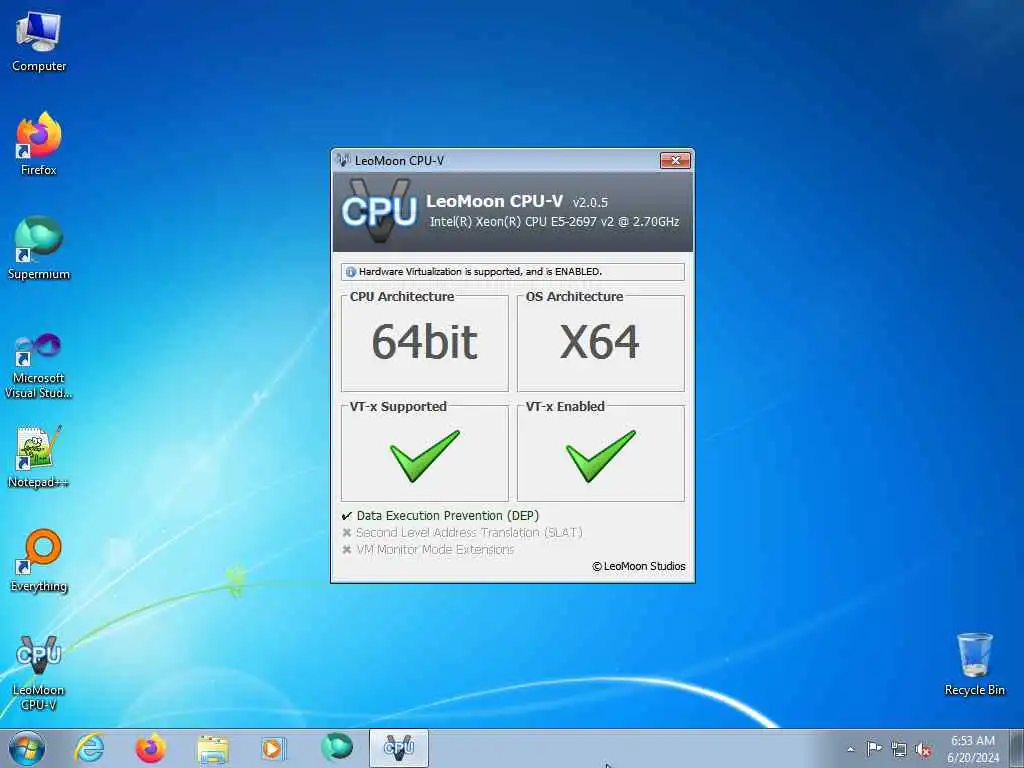The width and height of the screenshot is (1024, 768).
Task: Click the 'Hardware Virtualization is supported' message
Action: [480, 272]
